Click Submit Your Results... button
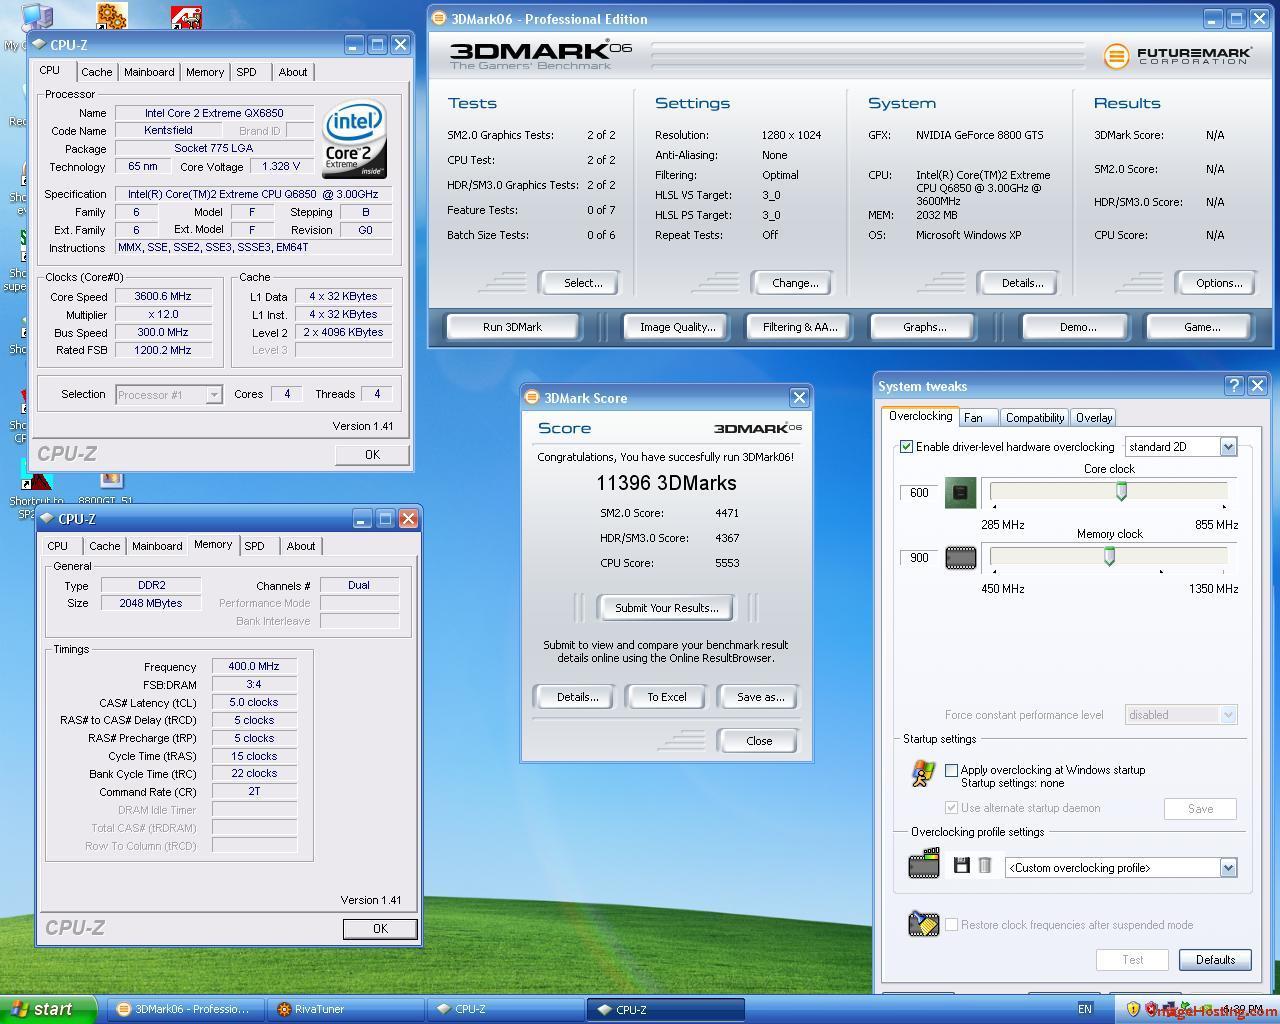The height and width of the screenshot is (1024, 1280). [666, 608]
